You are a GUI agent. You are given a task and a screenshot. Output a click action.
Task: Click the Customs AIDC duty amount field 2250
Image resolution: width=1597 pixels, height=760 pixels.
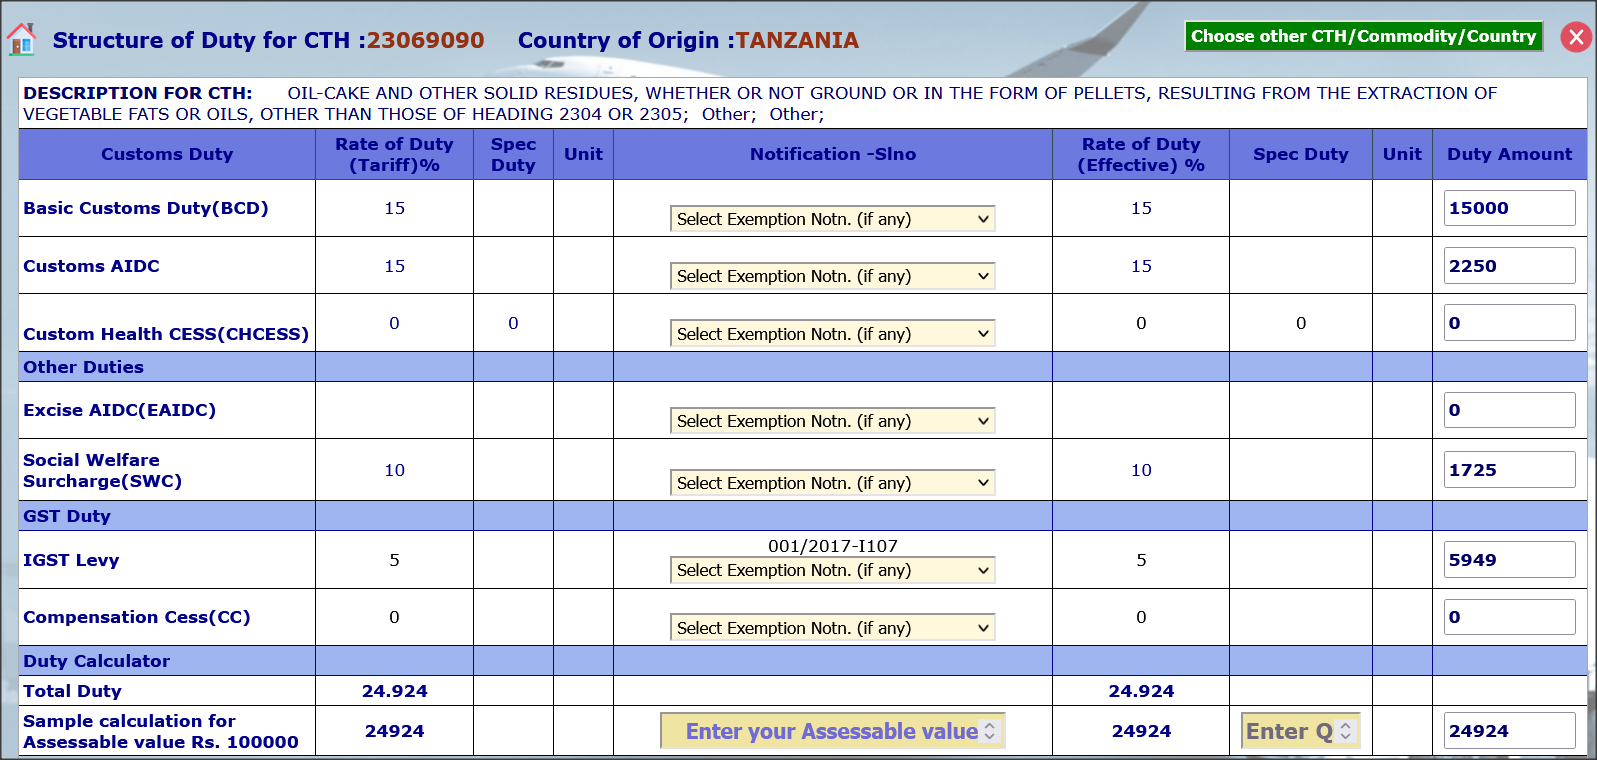1509,266
